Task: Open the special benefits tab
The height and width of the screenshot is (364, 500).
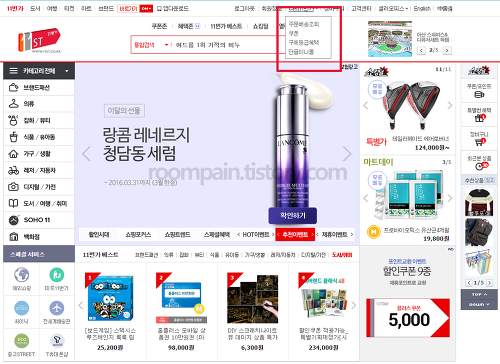Action: (x=217, y=235)
